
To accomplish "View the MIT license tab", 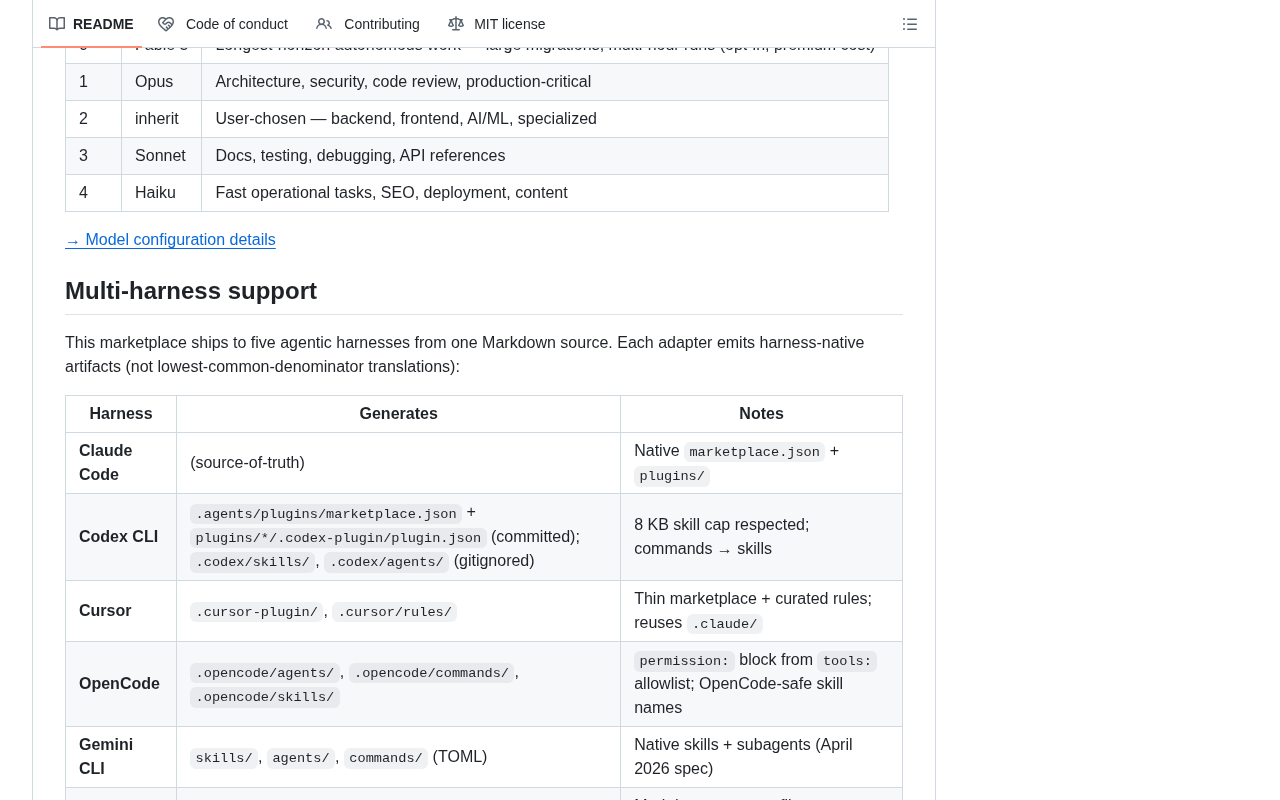I will [497, 24].
